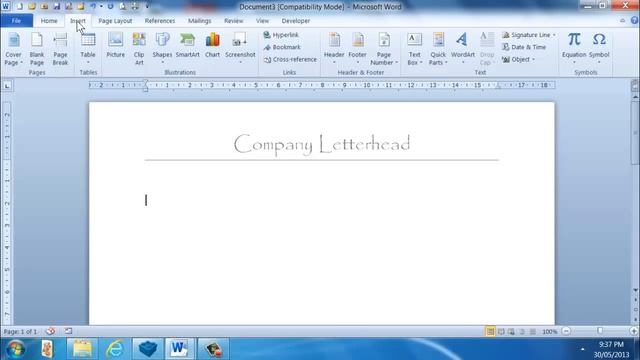Click the Drop Cap button
640x360 pixels.
[x=486, y=49]
